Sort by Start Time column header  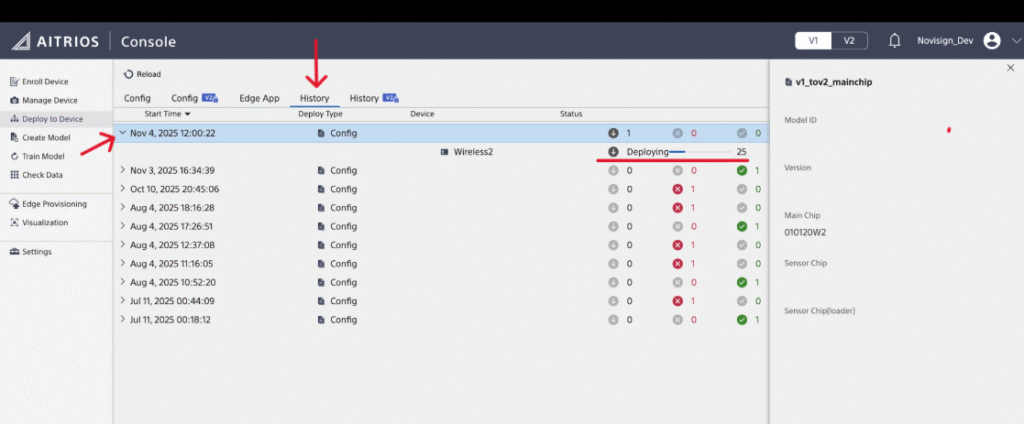(x=167, y=115)
